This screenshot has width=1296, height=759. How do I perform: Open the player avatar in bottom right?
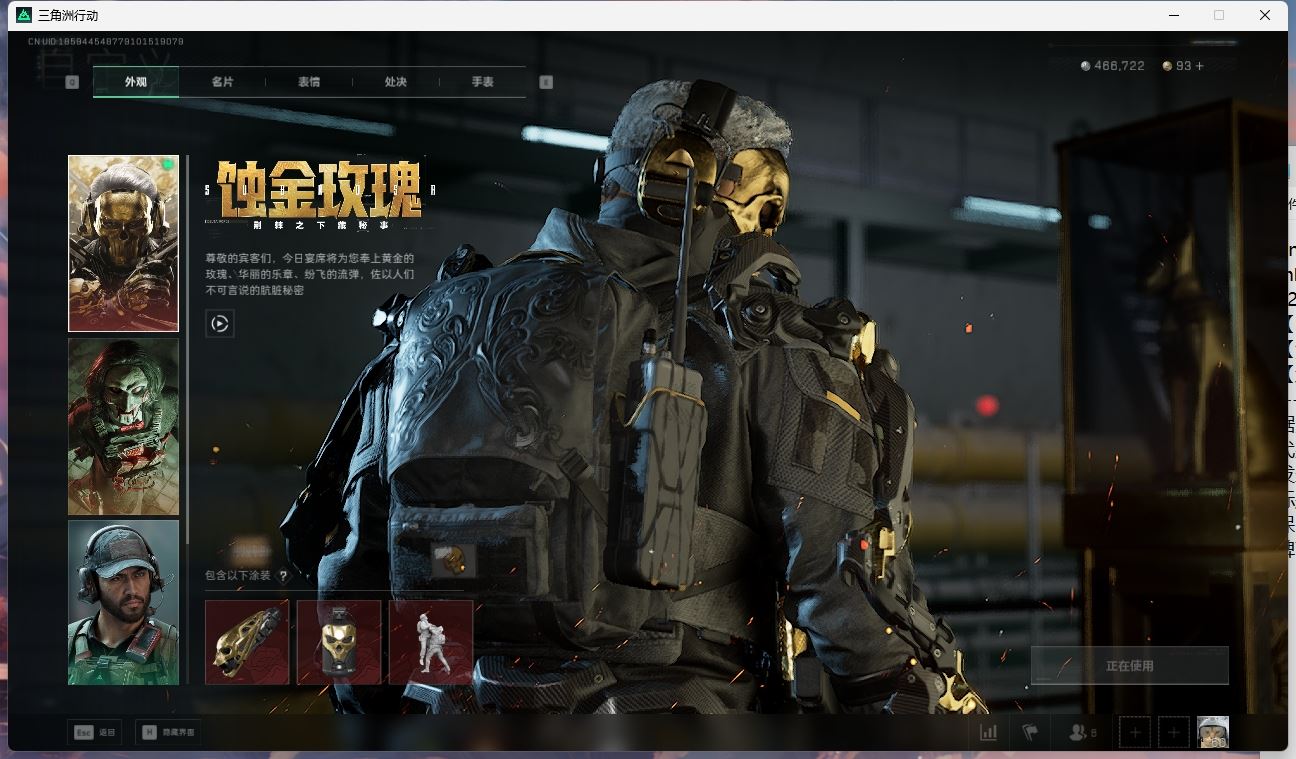[x=1213, y=732]
